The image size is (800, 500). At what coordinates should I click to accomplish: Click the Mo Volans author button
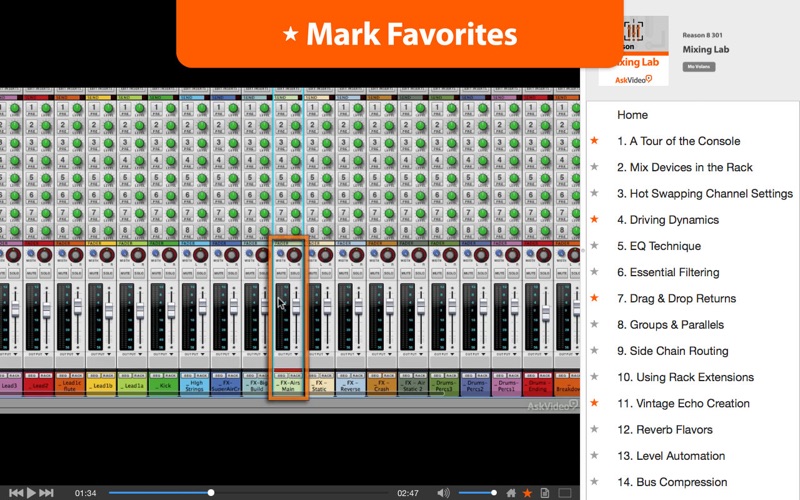coord(698,67)
